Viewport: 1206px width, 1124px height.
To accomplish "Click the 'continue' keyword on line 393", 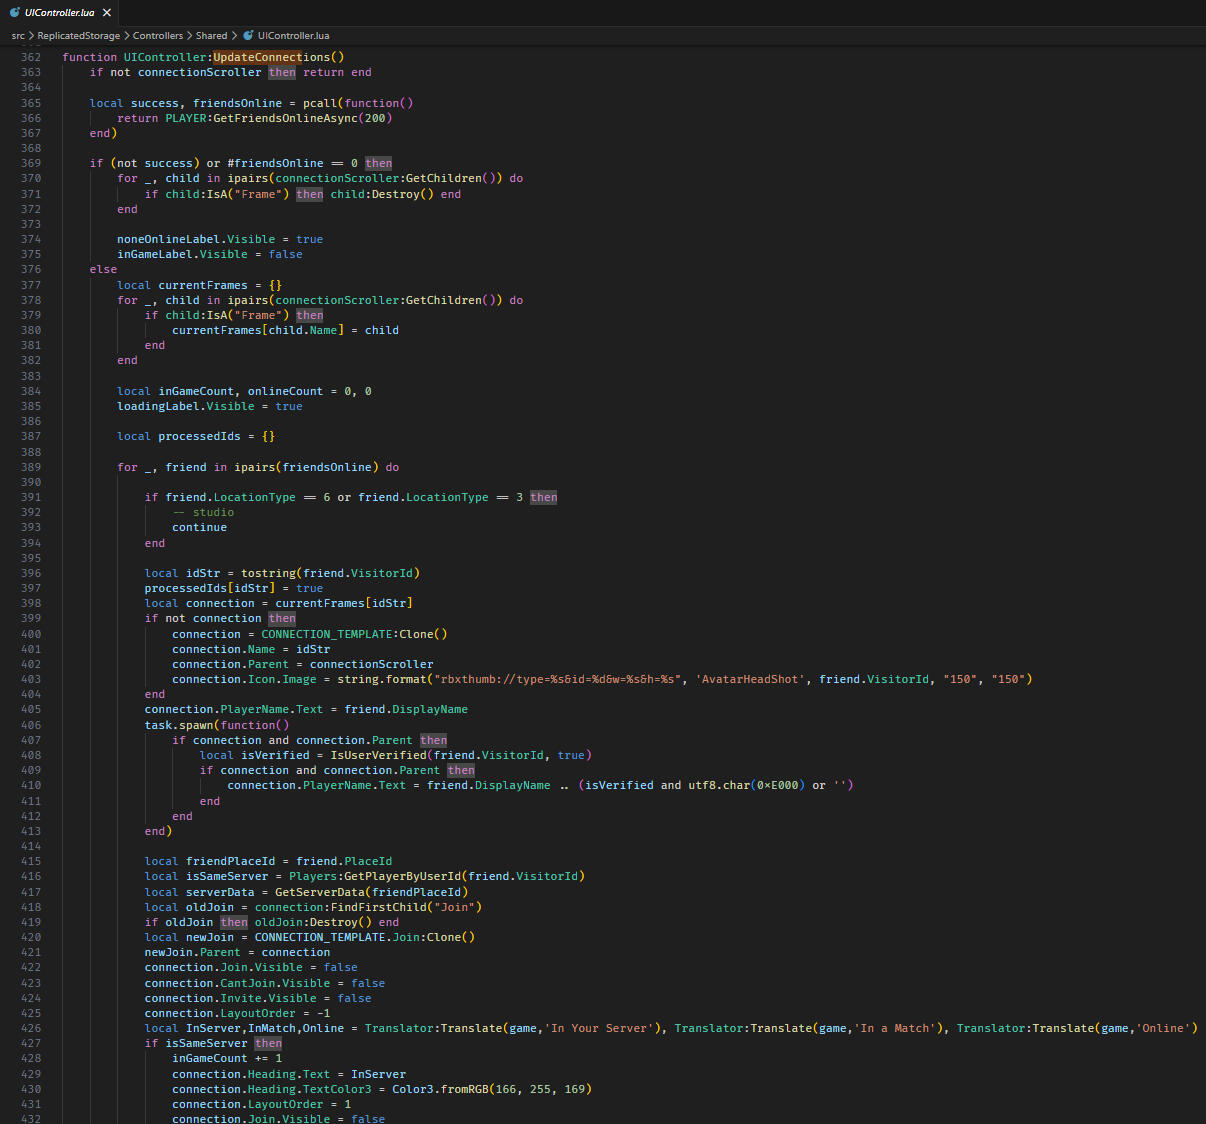I will click(199, 527).
